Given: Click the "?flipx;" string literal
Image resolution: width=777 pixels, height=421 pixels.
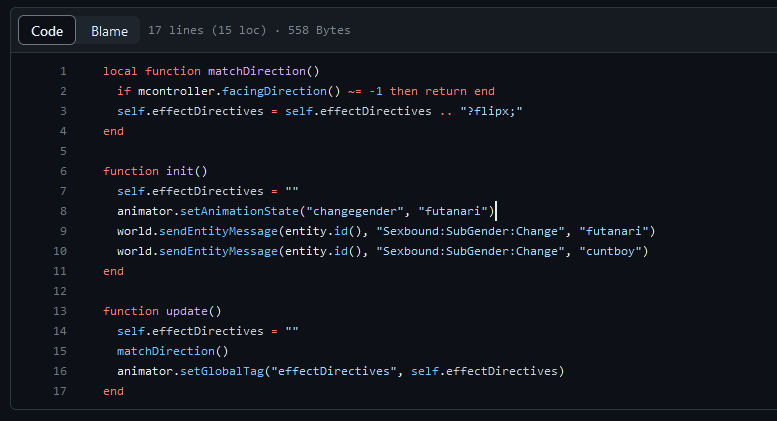Looking at the screenshot, I should [491, 111].
